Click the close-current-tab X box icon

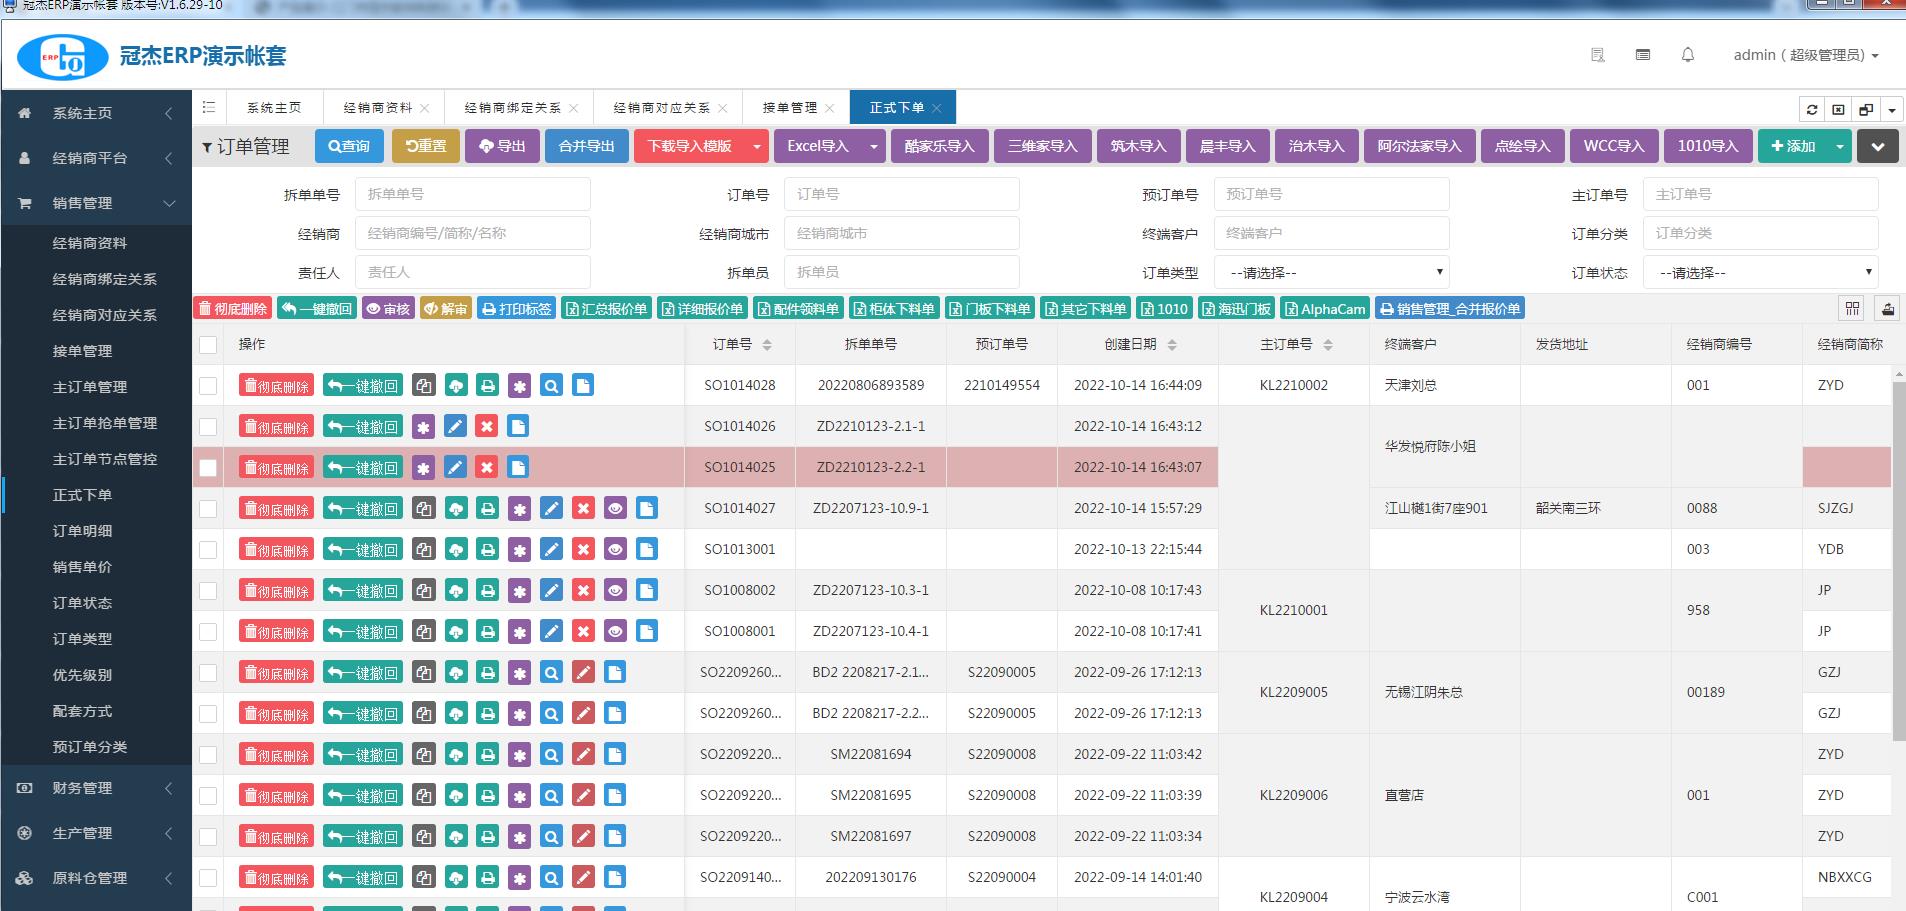1838,110
